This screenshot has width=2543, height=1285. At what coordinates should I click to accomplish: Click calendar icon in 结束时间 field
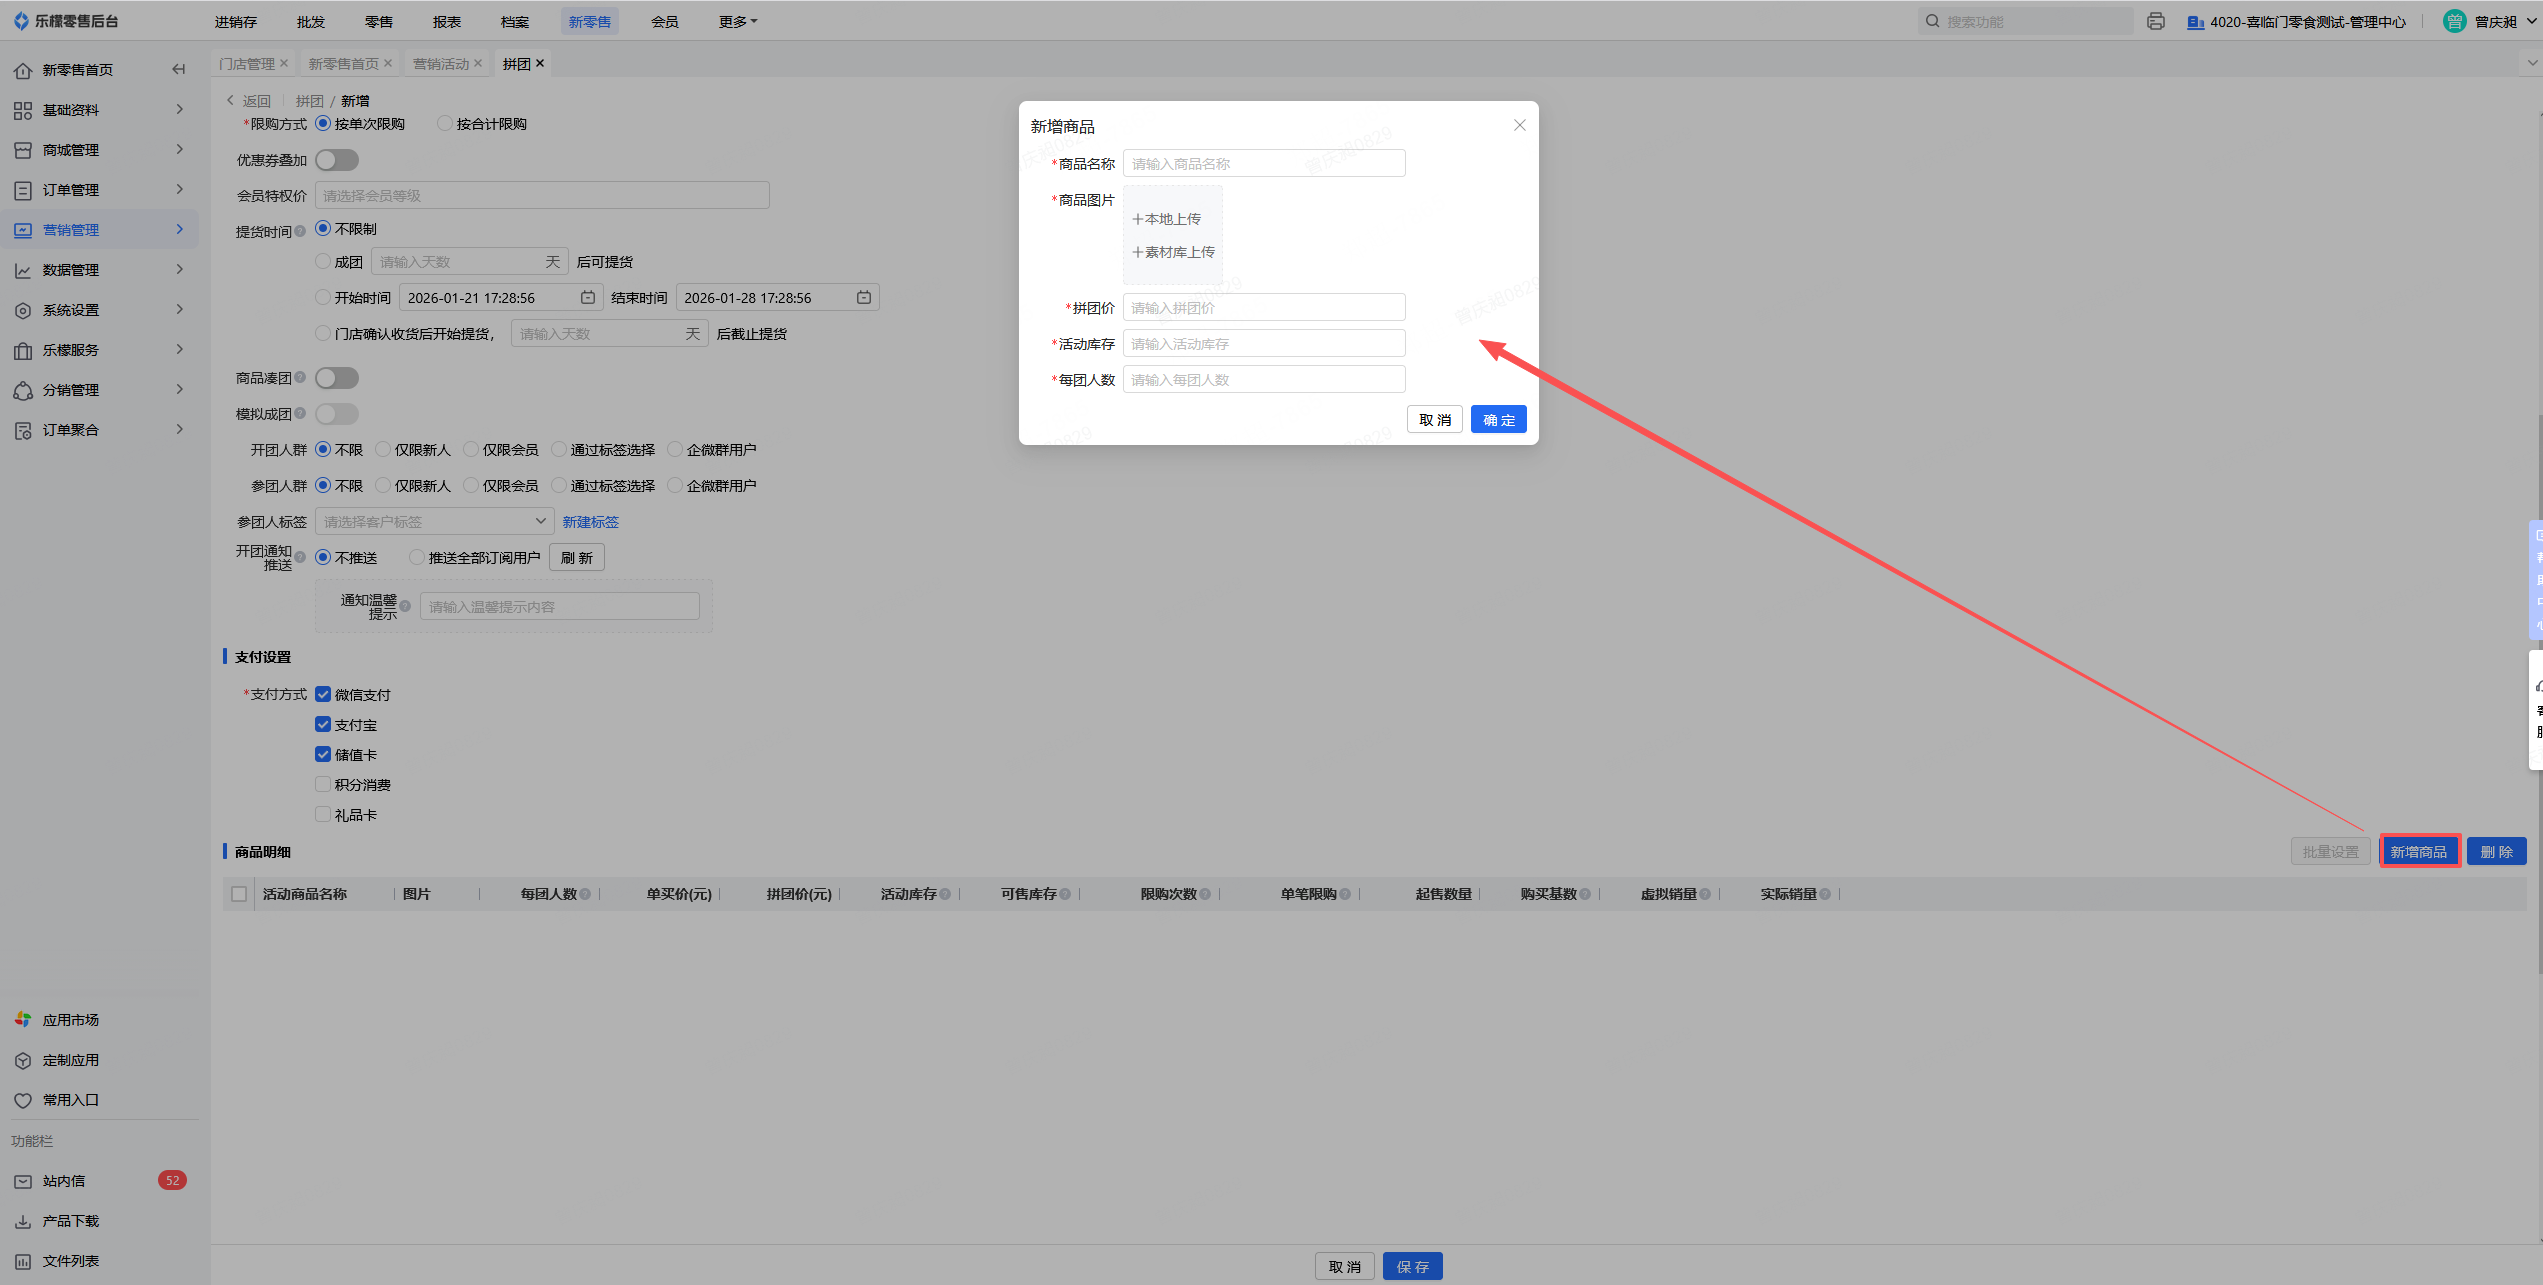pos(864,297)
